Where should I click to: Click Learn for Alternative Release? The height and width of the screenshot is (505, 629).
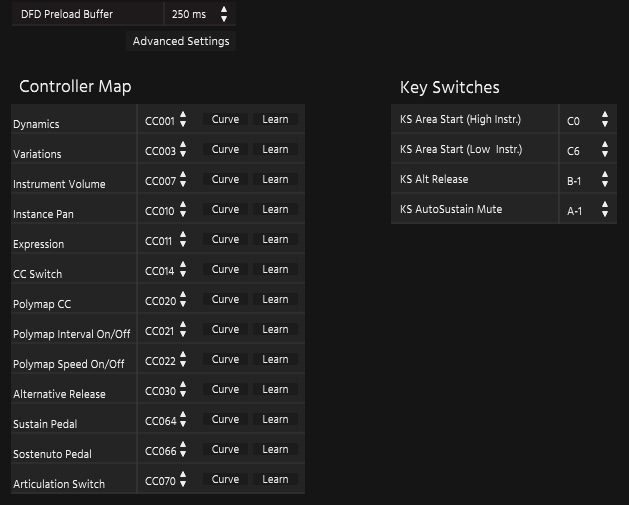(x=275, y=389)
